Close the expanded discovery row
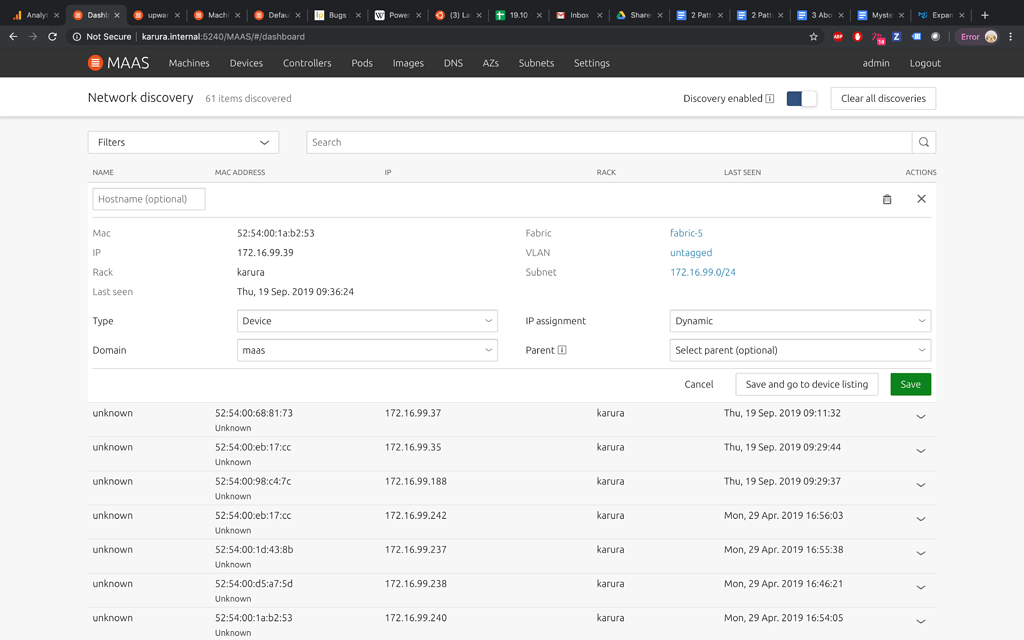Screen dimensions: 1024x640 [x=921, y=199]
